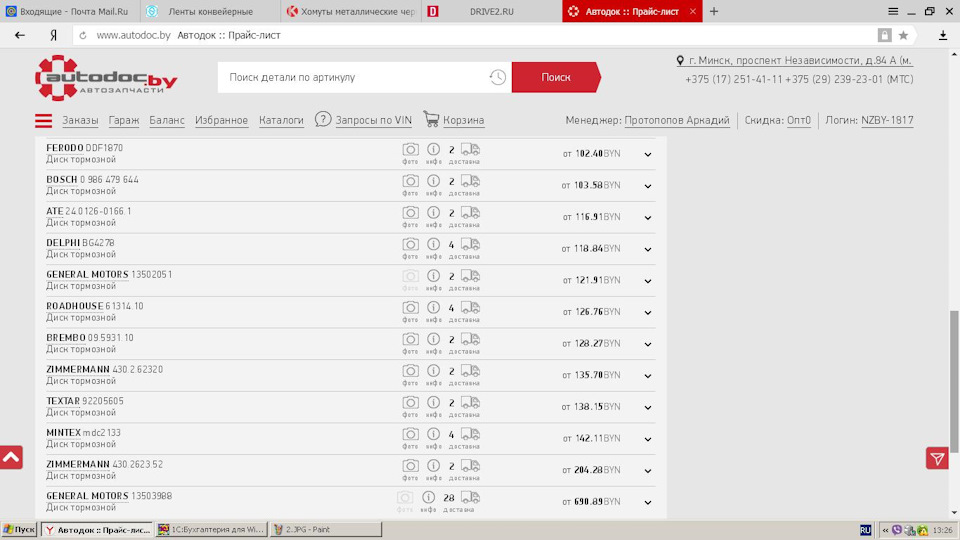Open the Корзина link
Viewport: 960px width, 540px height.
(463, 120)
